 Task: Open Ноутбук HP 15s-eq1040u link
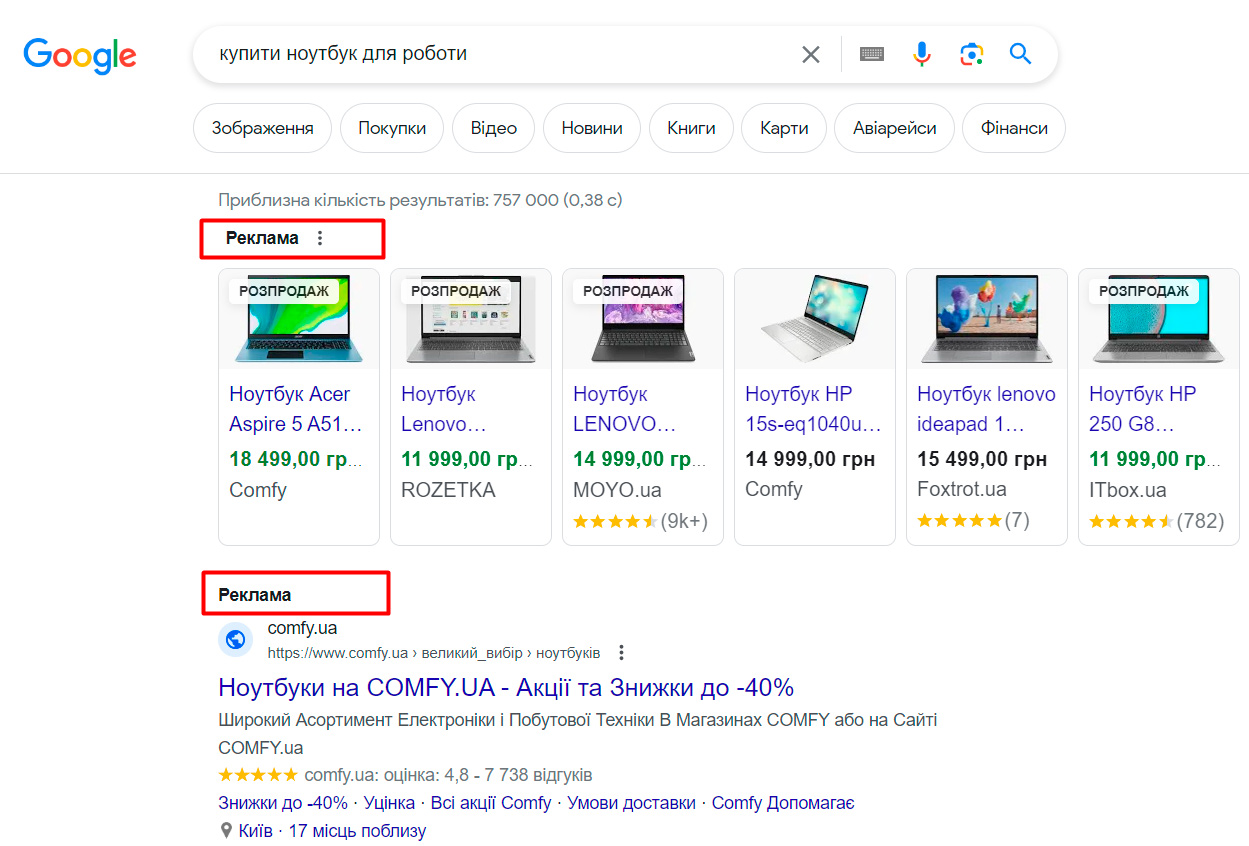click(813, 409)
